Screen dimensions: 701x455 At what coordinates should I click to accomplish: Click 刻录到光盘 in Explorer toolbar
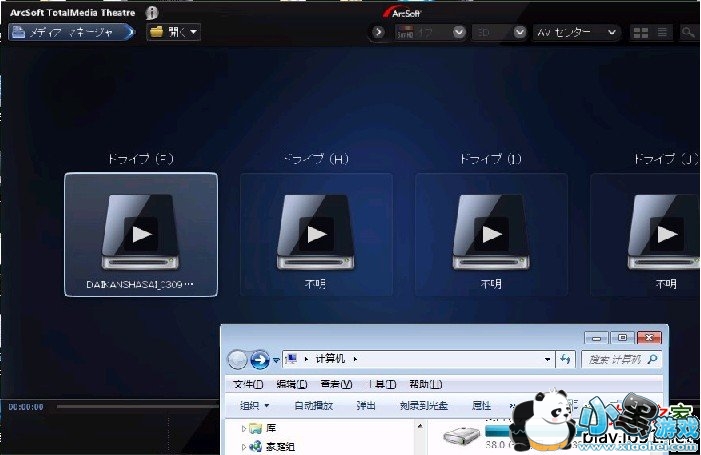(x=423, y=406)
